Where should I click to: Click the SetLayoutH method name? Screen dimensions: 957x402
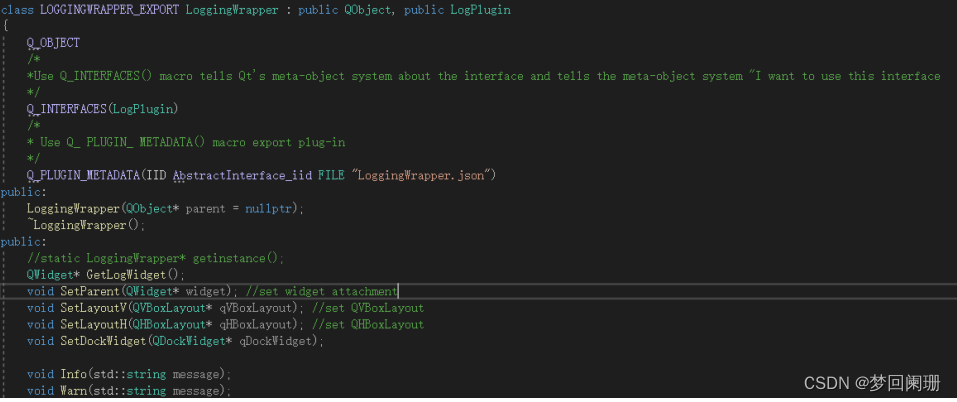(96, 324)
